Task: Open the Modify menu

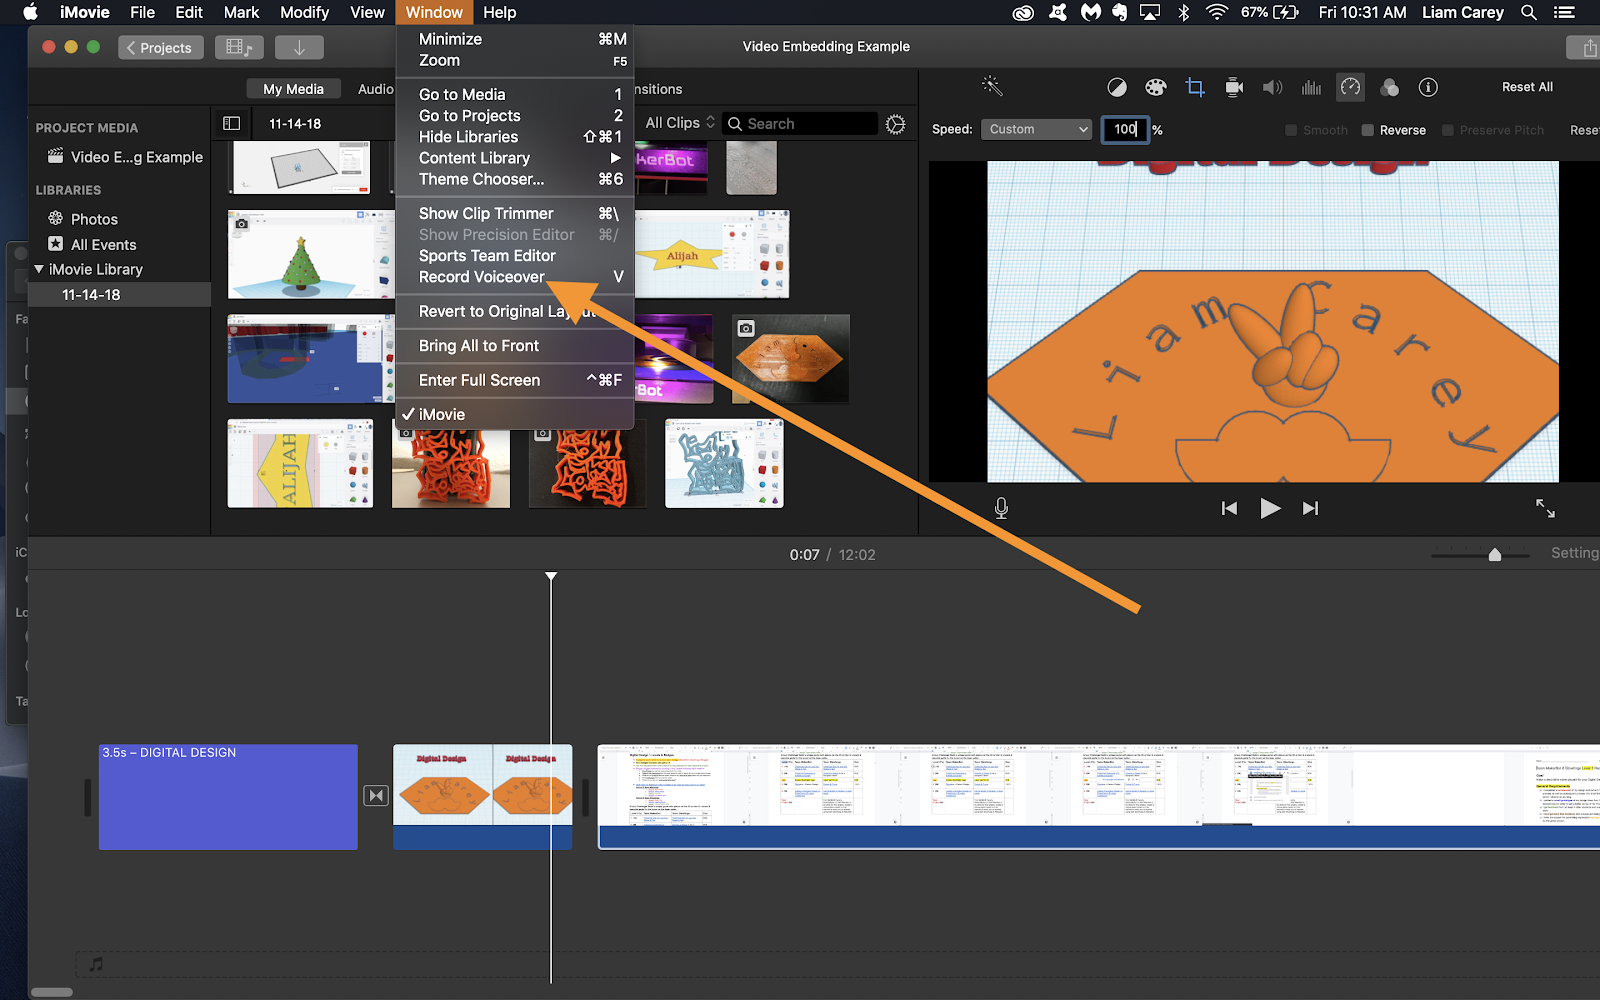Action: pyautogui.click(x=304, y=12)
